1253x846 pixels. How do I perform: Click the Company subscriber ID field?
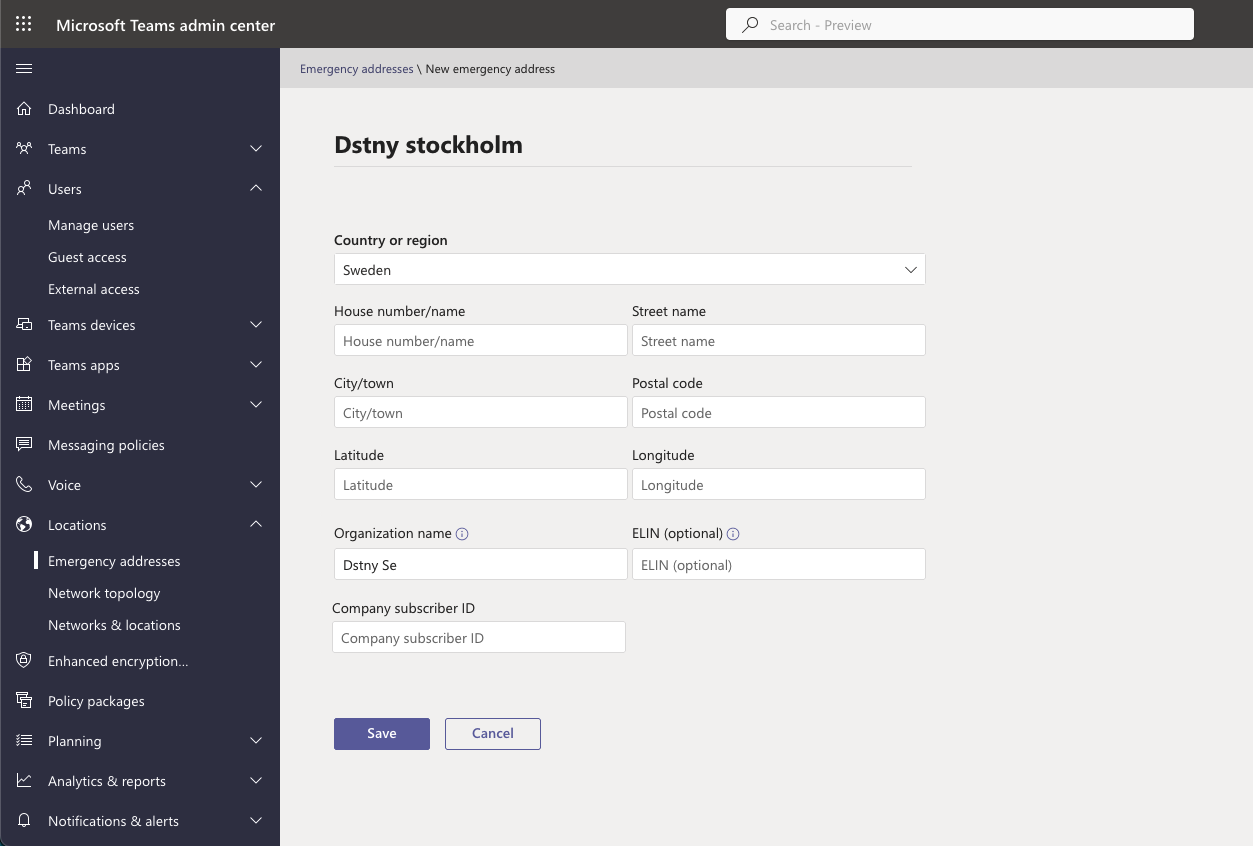pyautogui.click(x=479, y=638)
